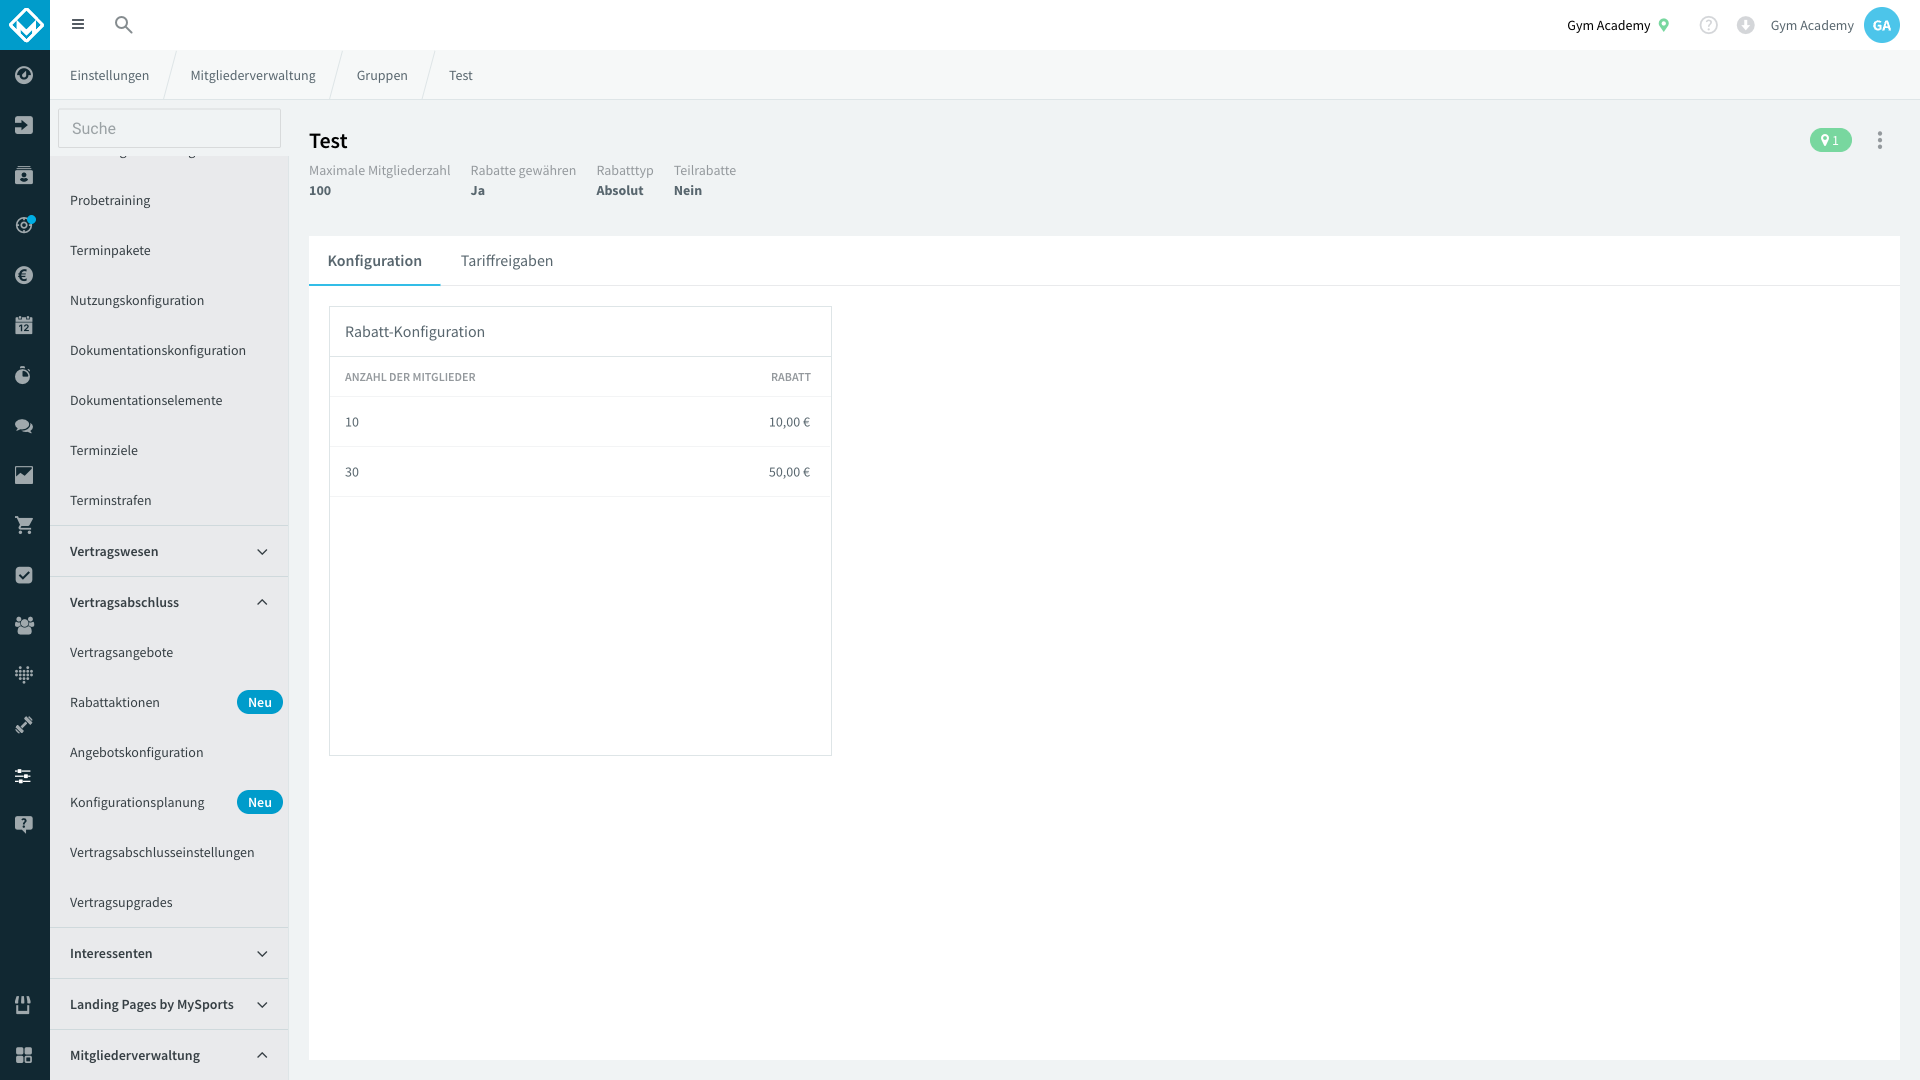Screen dimensions: 1920x1080
Task: Click the green location badge showing 1
Action: point(1830,141)
